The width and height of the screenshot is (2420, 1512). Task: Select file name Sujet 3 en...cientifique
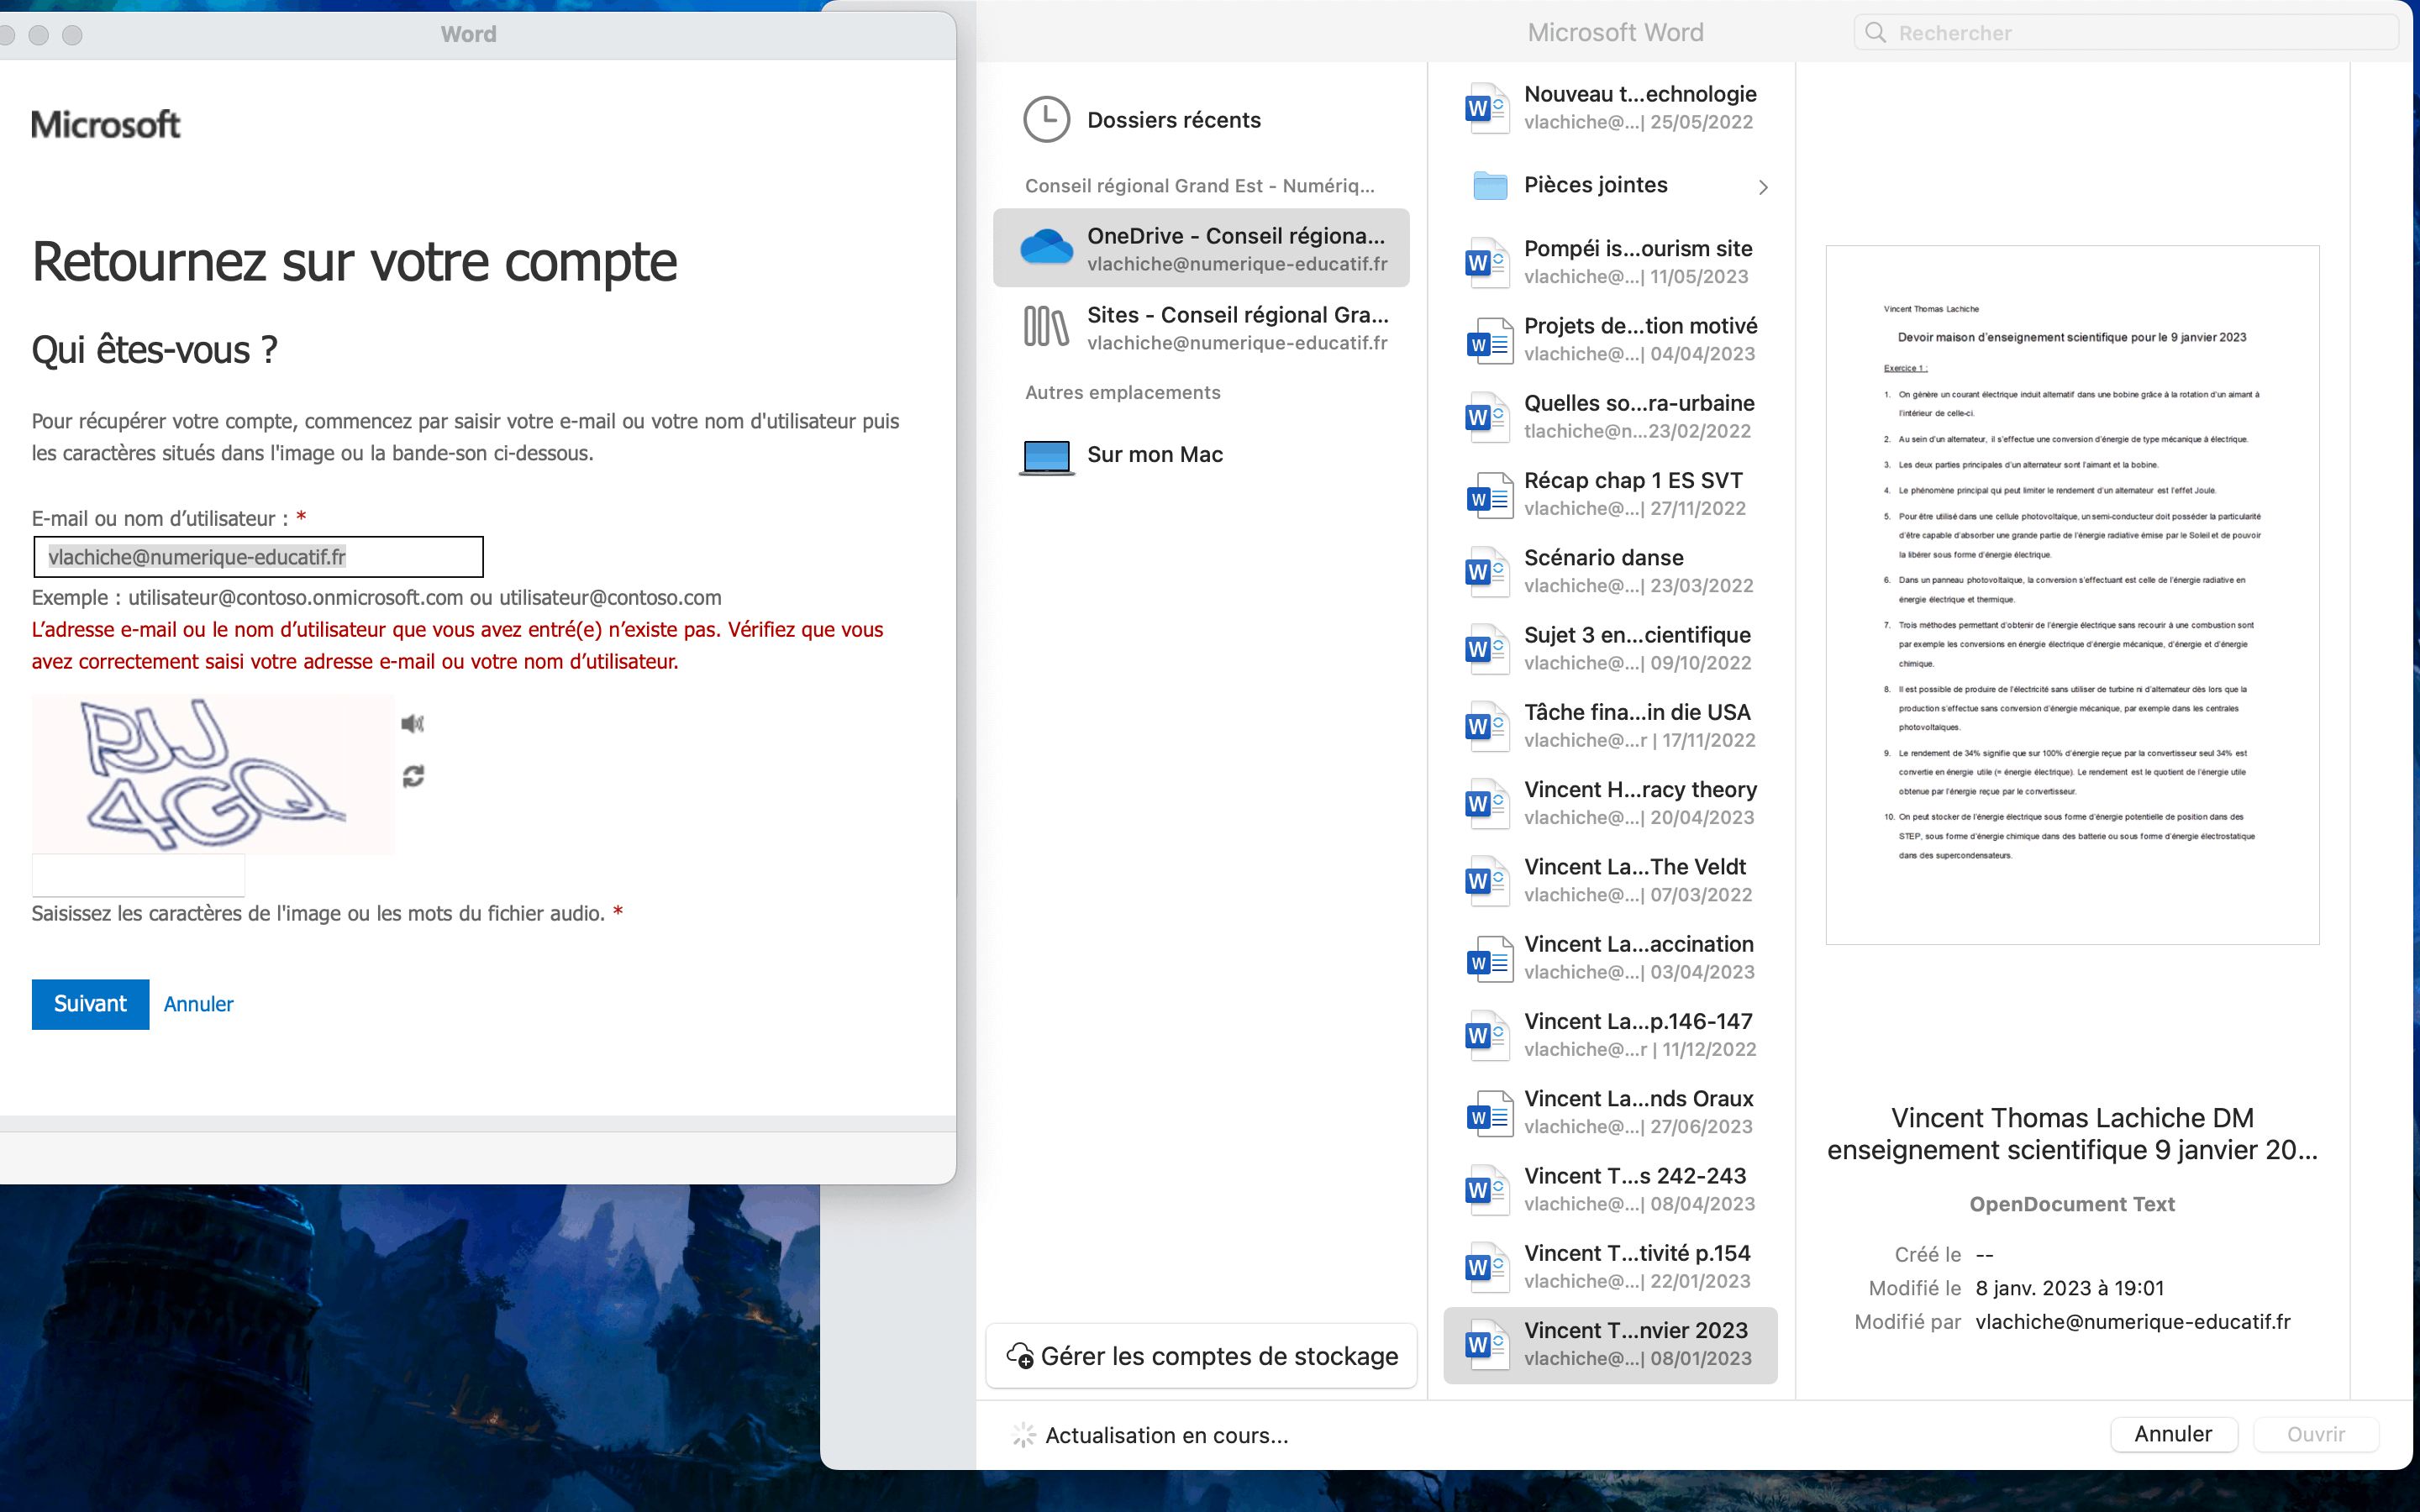click(1637, 635)
